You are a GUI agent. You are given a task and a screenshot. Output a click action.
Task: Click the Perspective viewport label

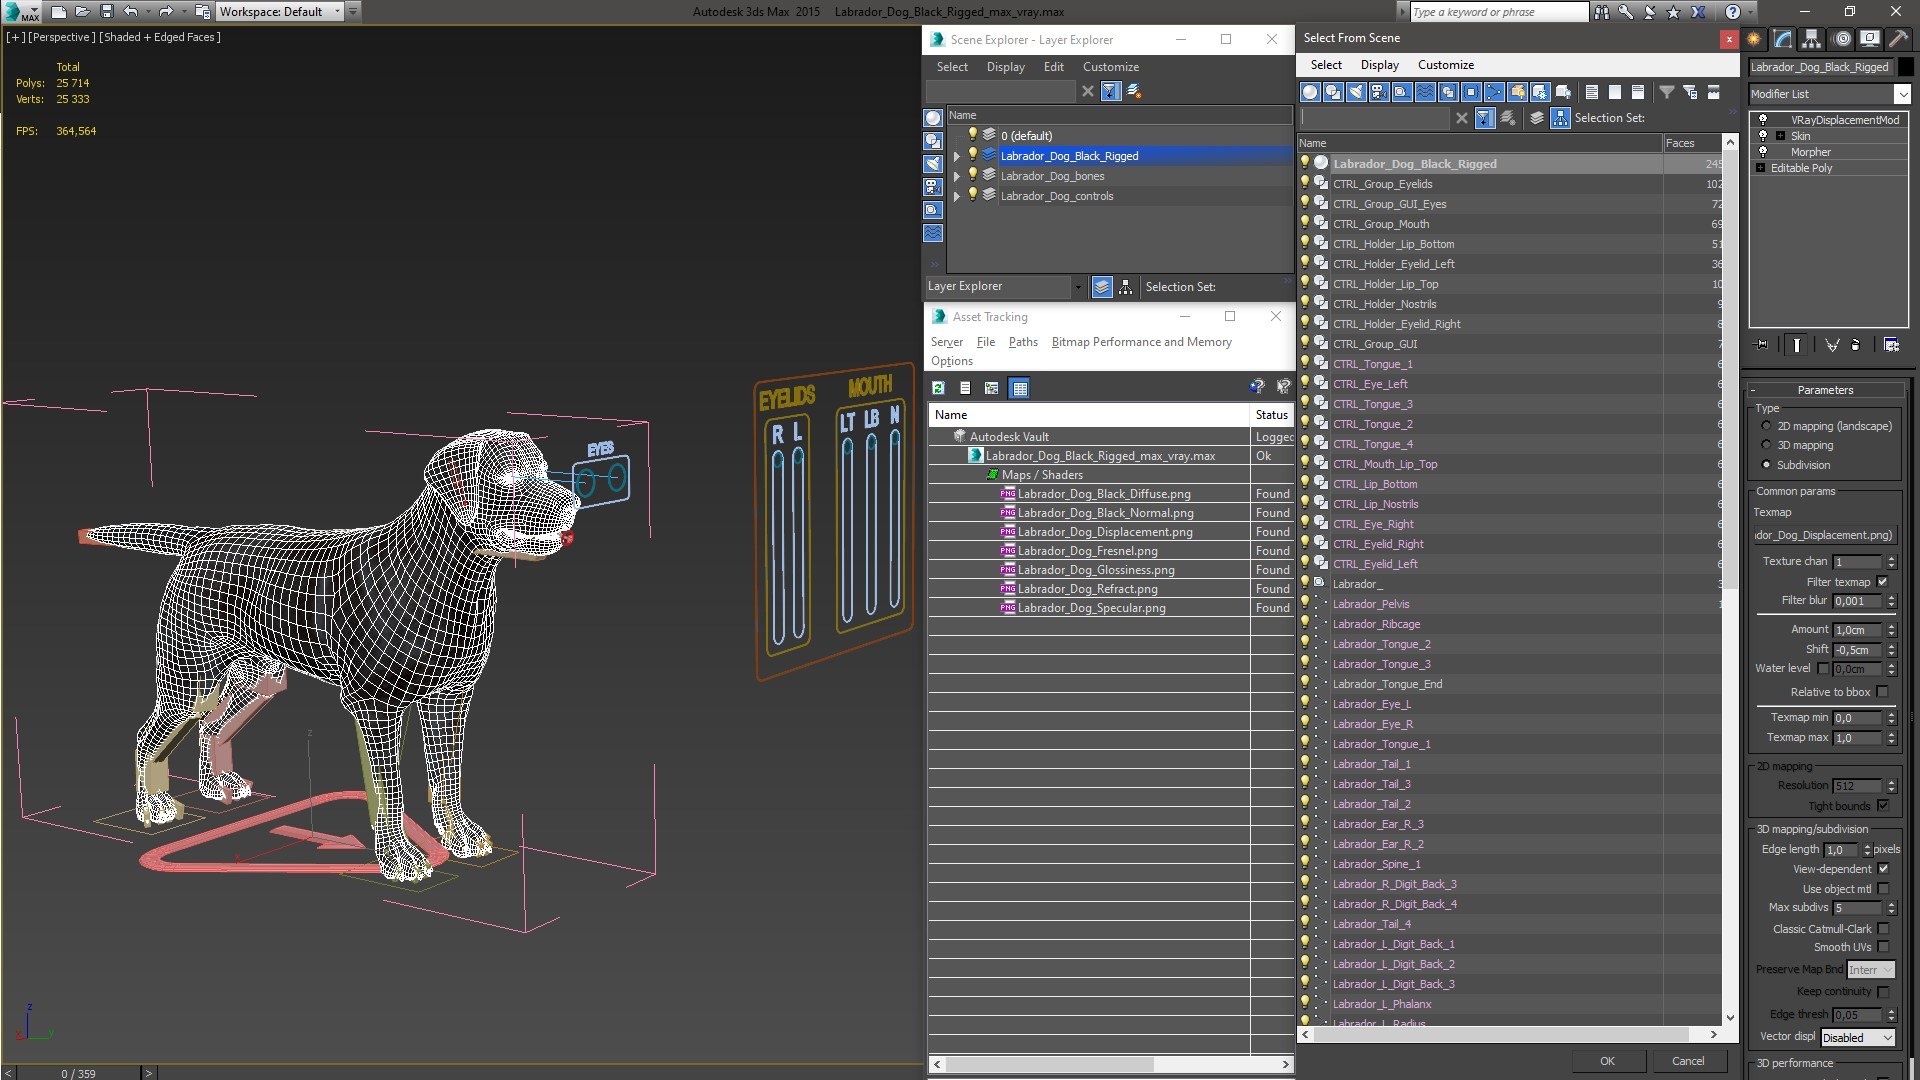pyautogui.click(x=62, y=37)
